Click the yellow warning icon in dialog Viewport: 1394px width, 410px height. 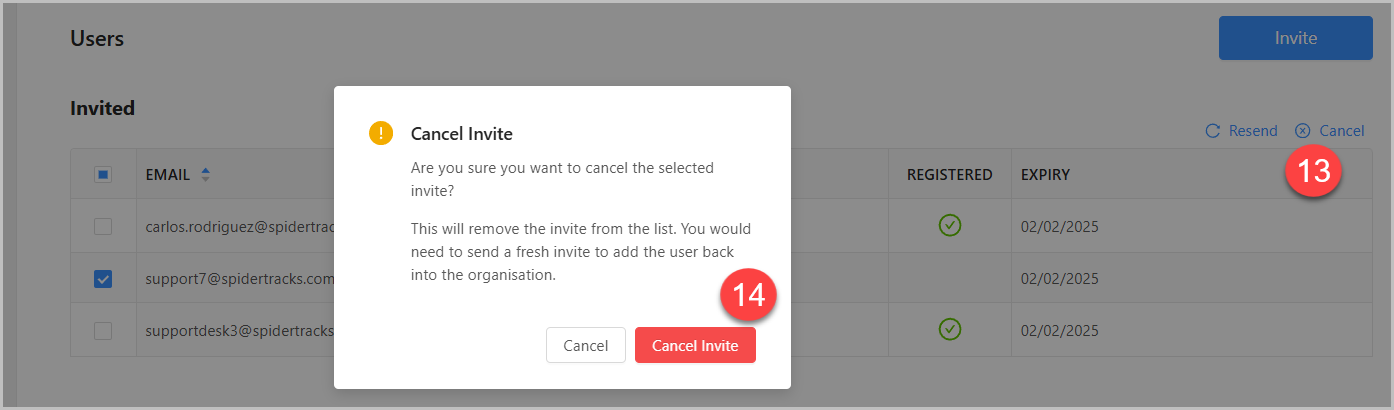click(x=381, y=133)
